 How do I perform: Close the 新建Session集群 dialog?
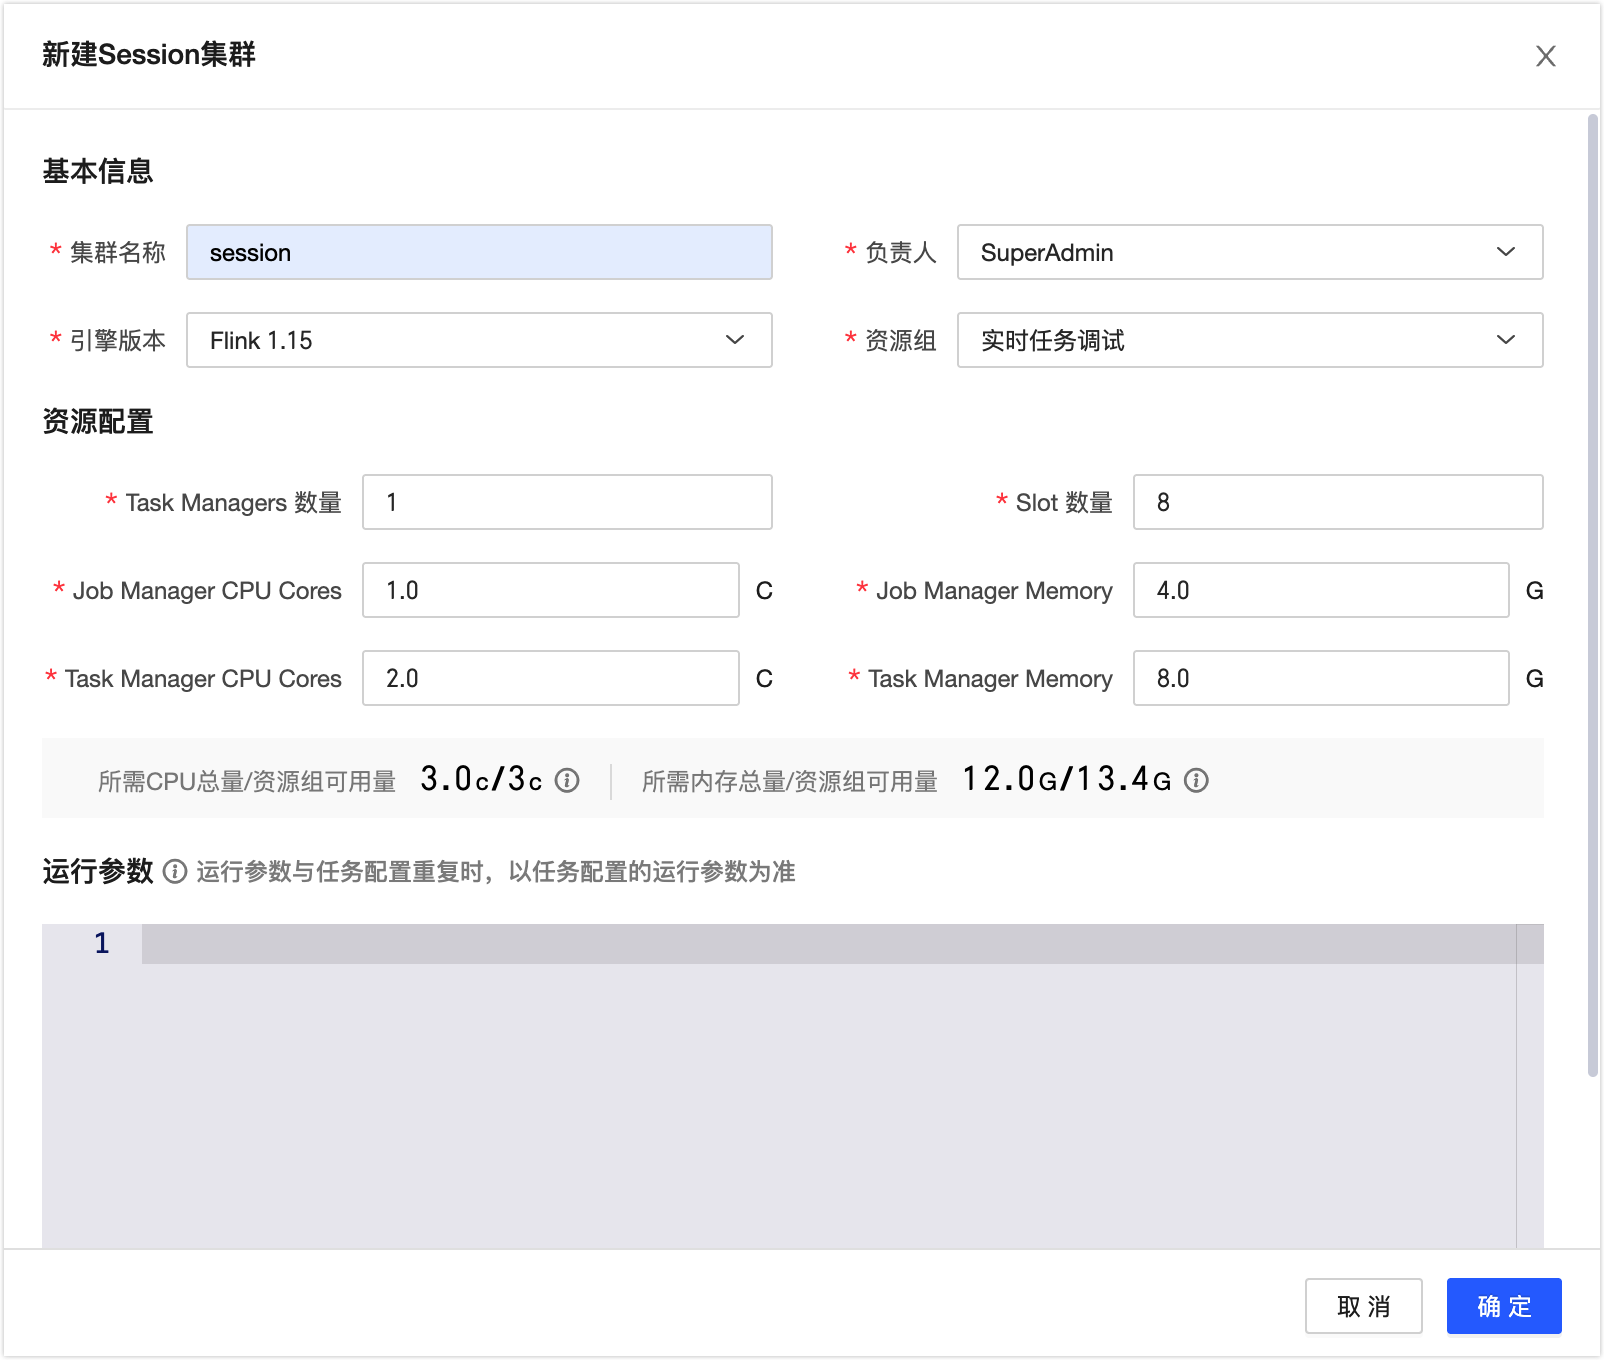pos(1545,56)
